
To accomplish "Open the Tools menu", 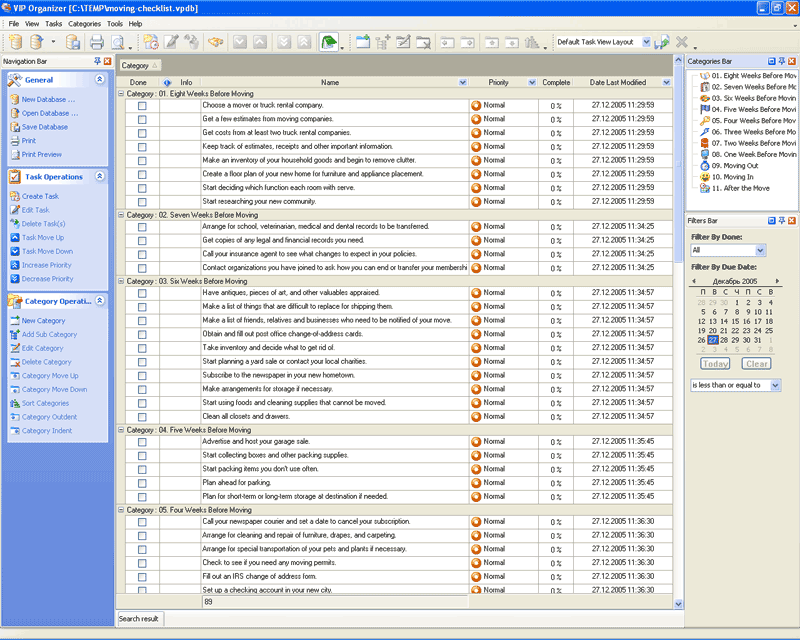I will coord(115,23).
